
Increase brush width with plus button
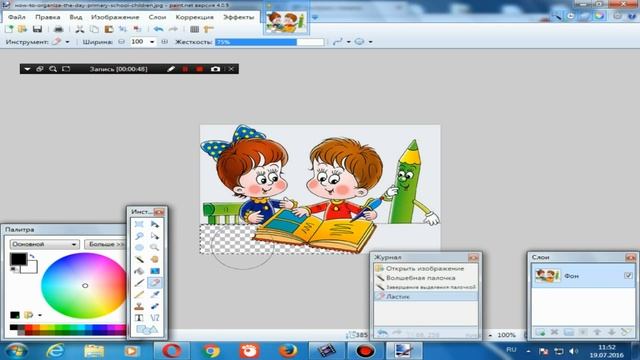click(x=164, y=42)
